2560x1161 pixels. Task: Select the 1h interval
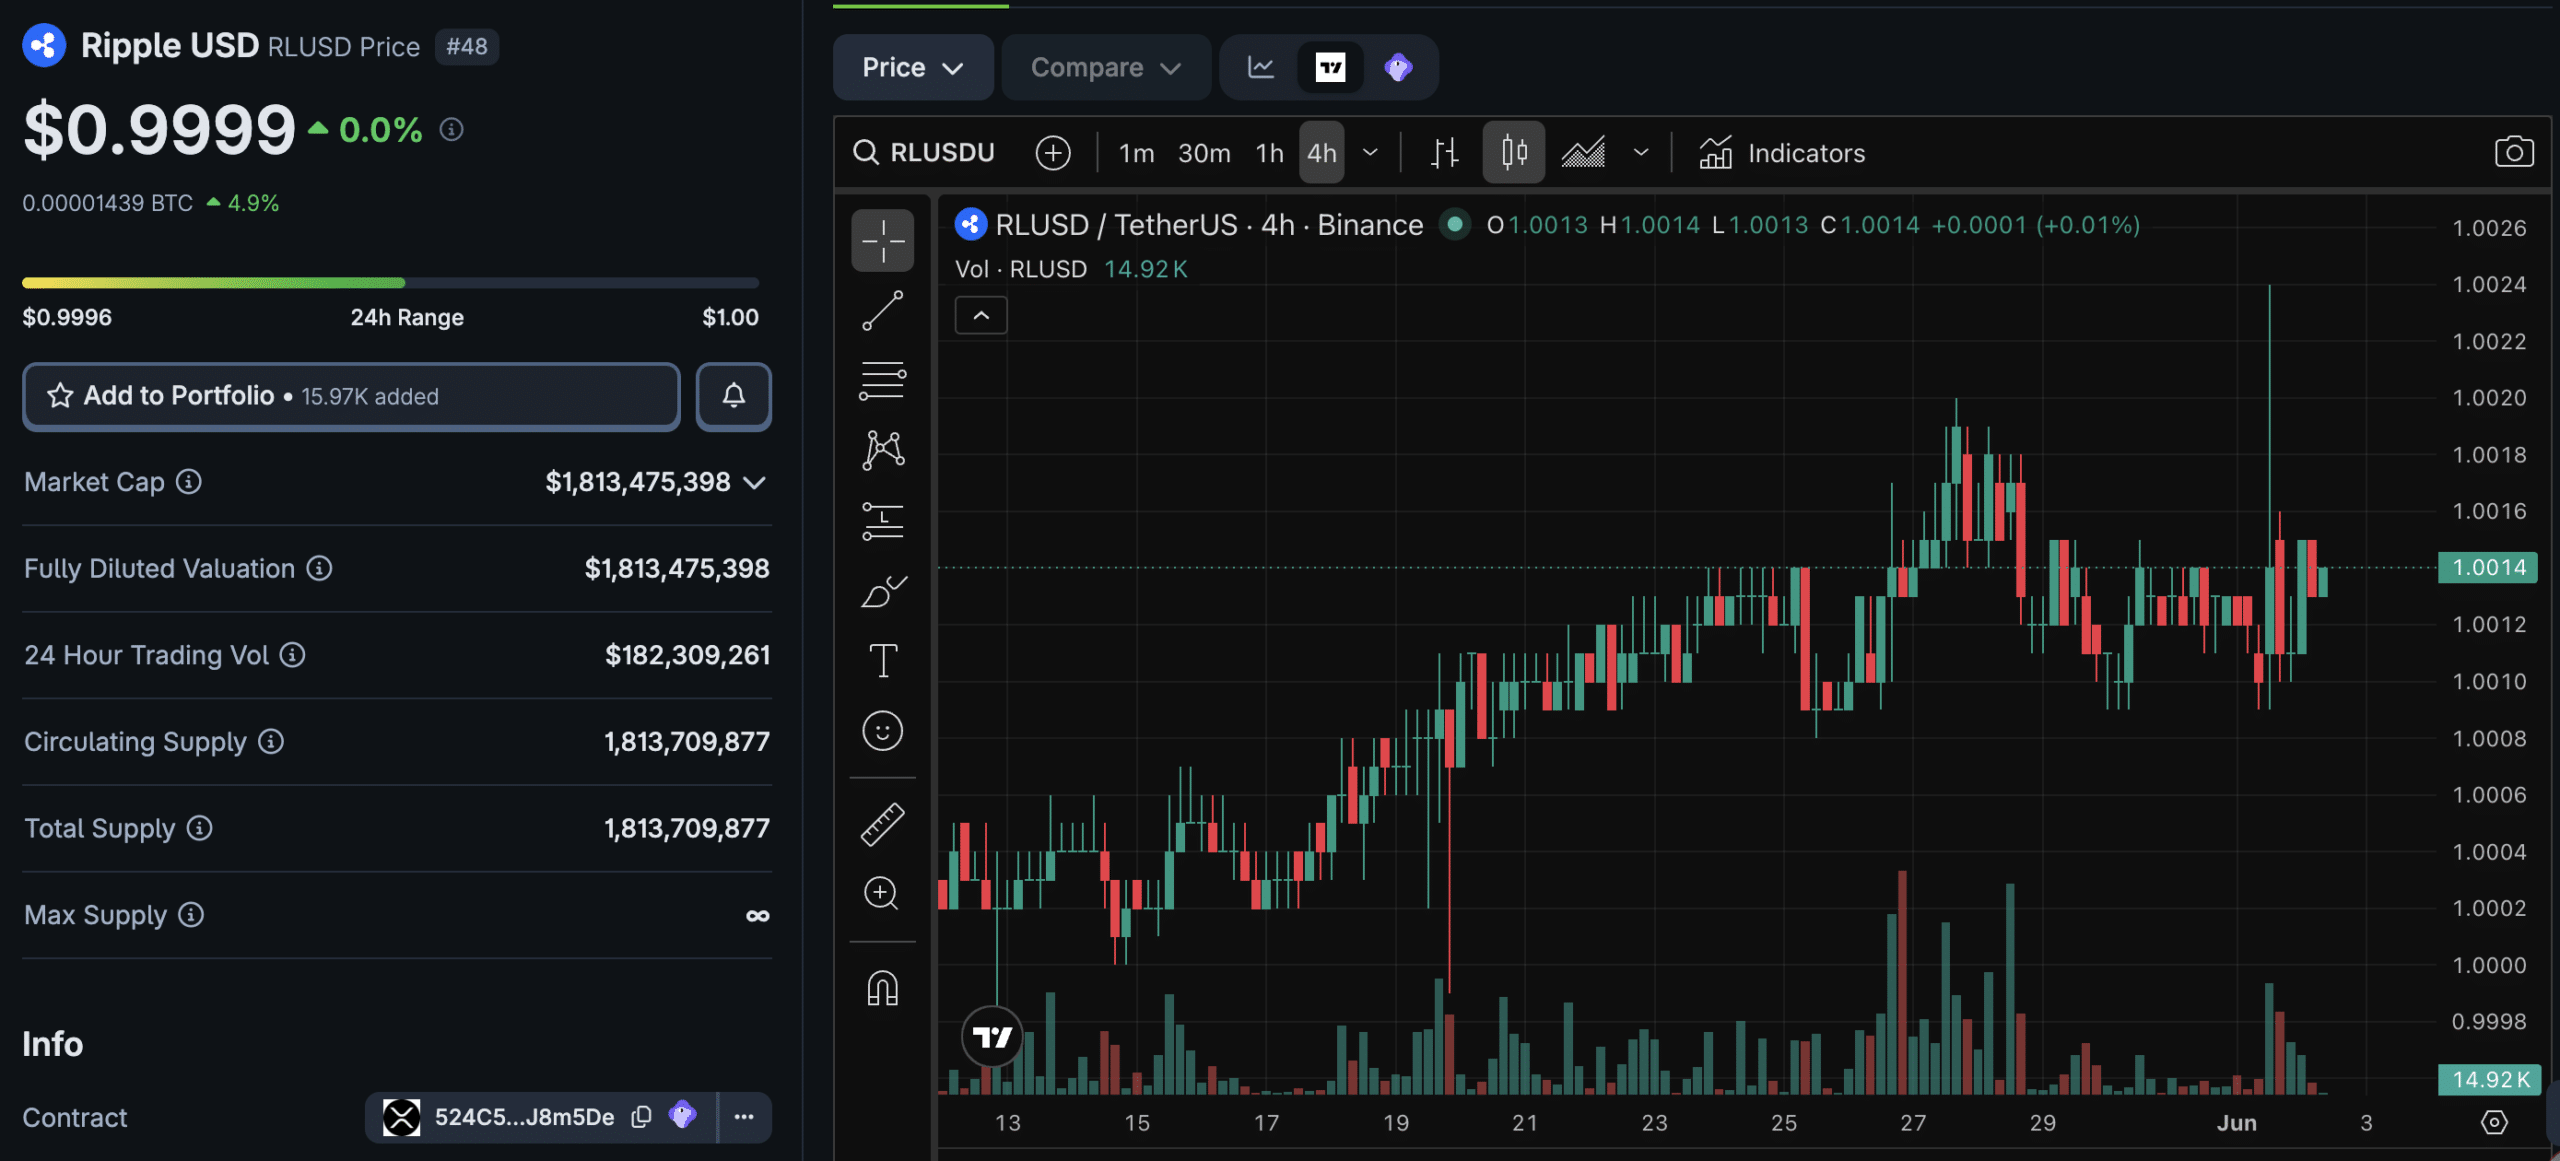pos(1269,153)
